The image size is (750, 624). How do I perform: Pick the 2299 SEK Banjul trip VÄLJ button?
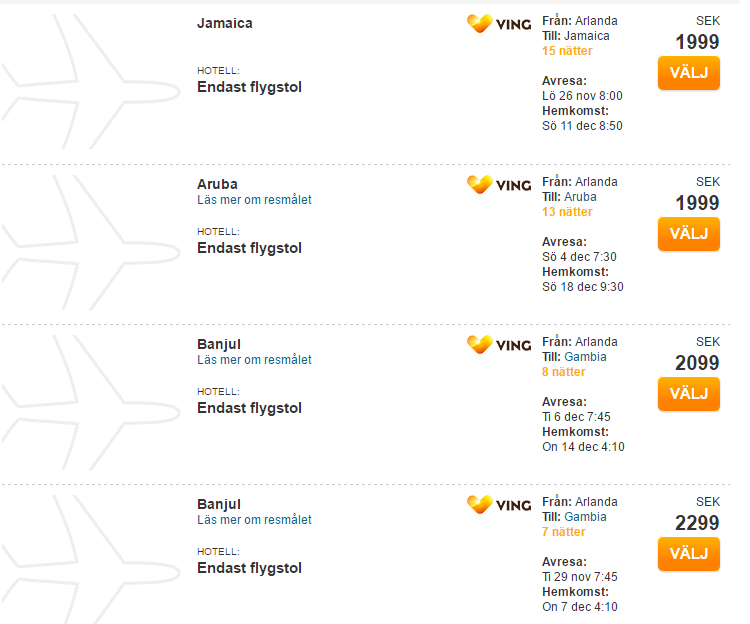689,554
